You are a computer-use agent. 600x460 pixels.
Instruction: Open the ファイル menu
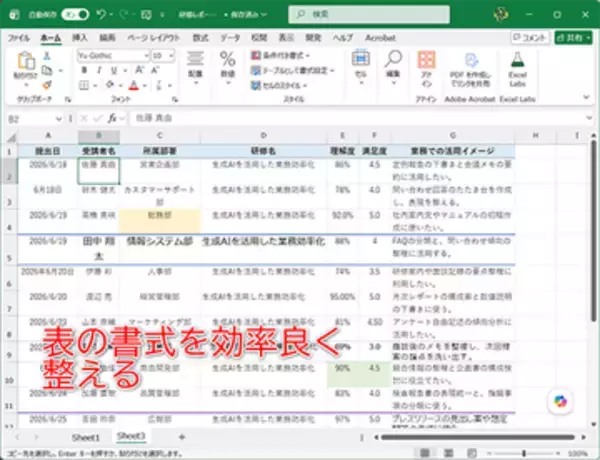coord(19,38)
